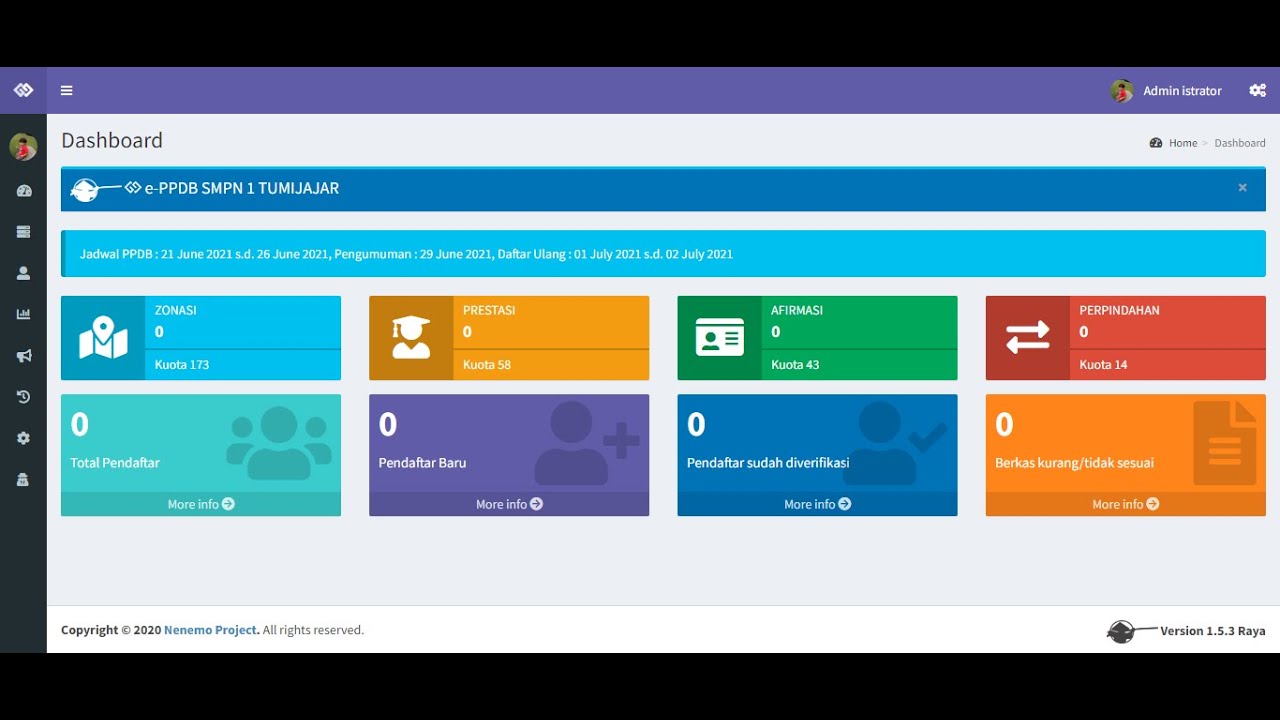This screenshot has width=1280, height=720.
Task: Open the user avatar in the sidebar
Action: [x=23, y=147]
